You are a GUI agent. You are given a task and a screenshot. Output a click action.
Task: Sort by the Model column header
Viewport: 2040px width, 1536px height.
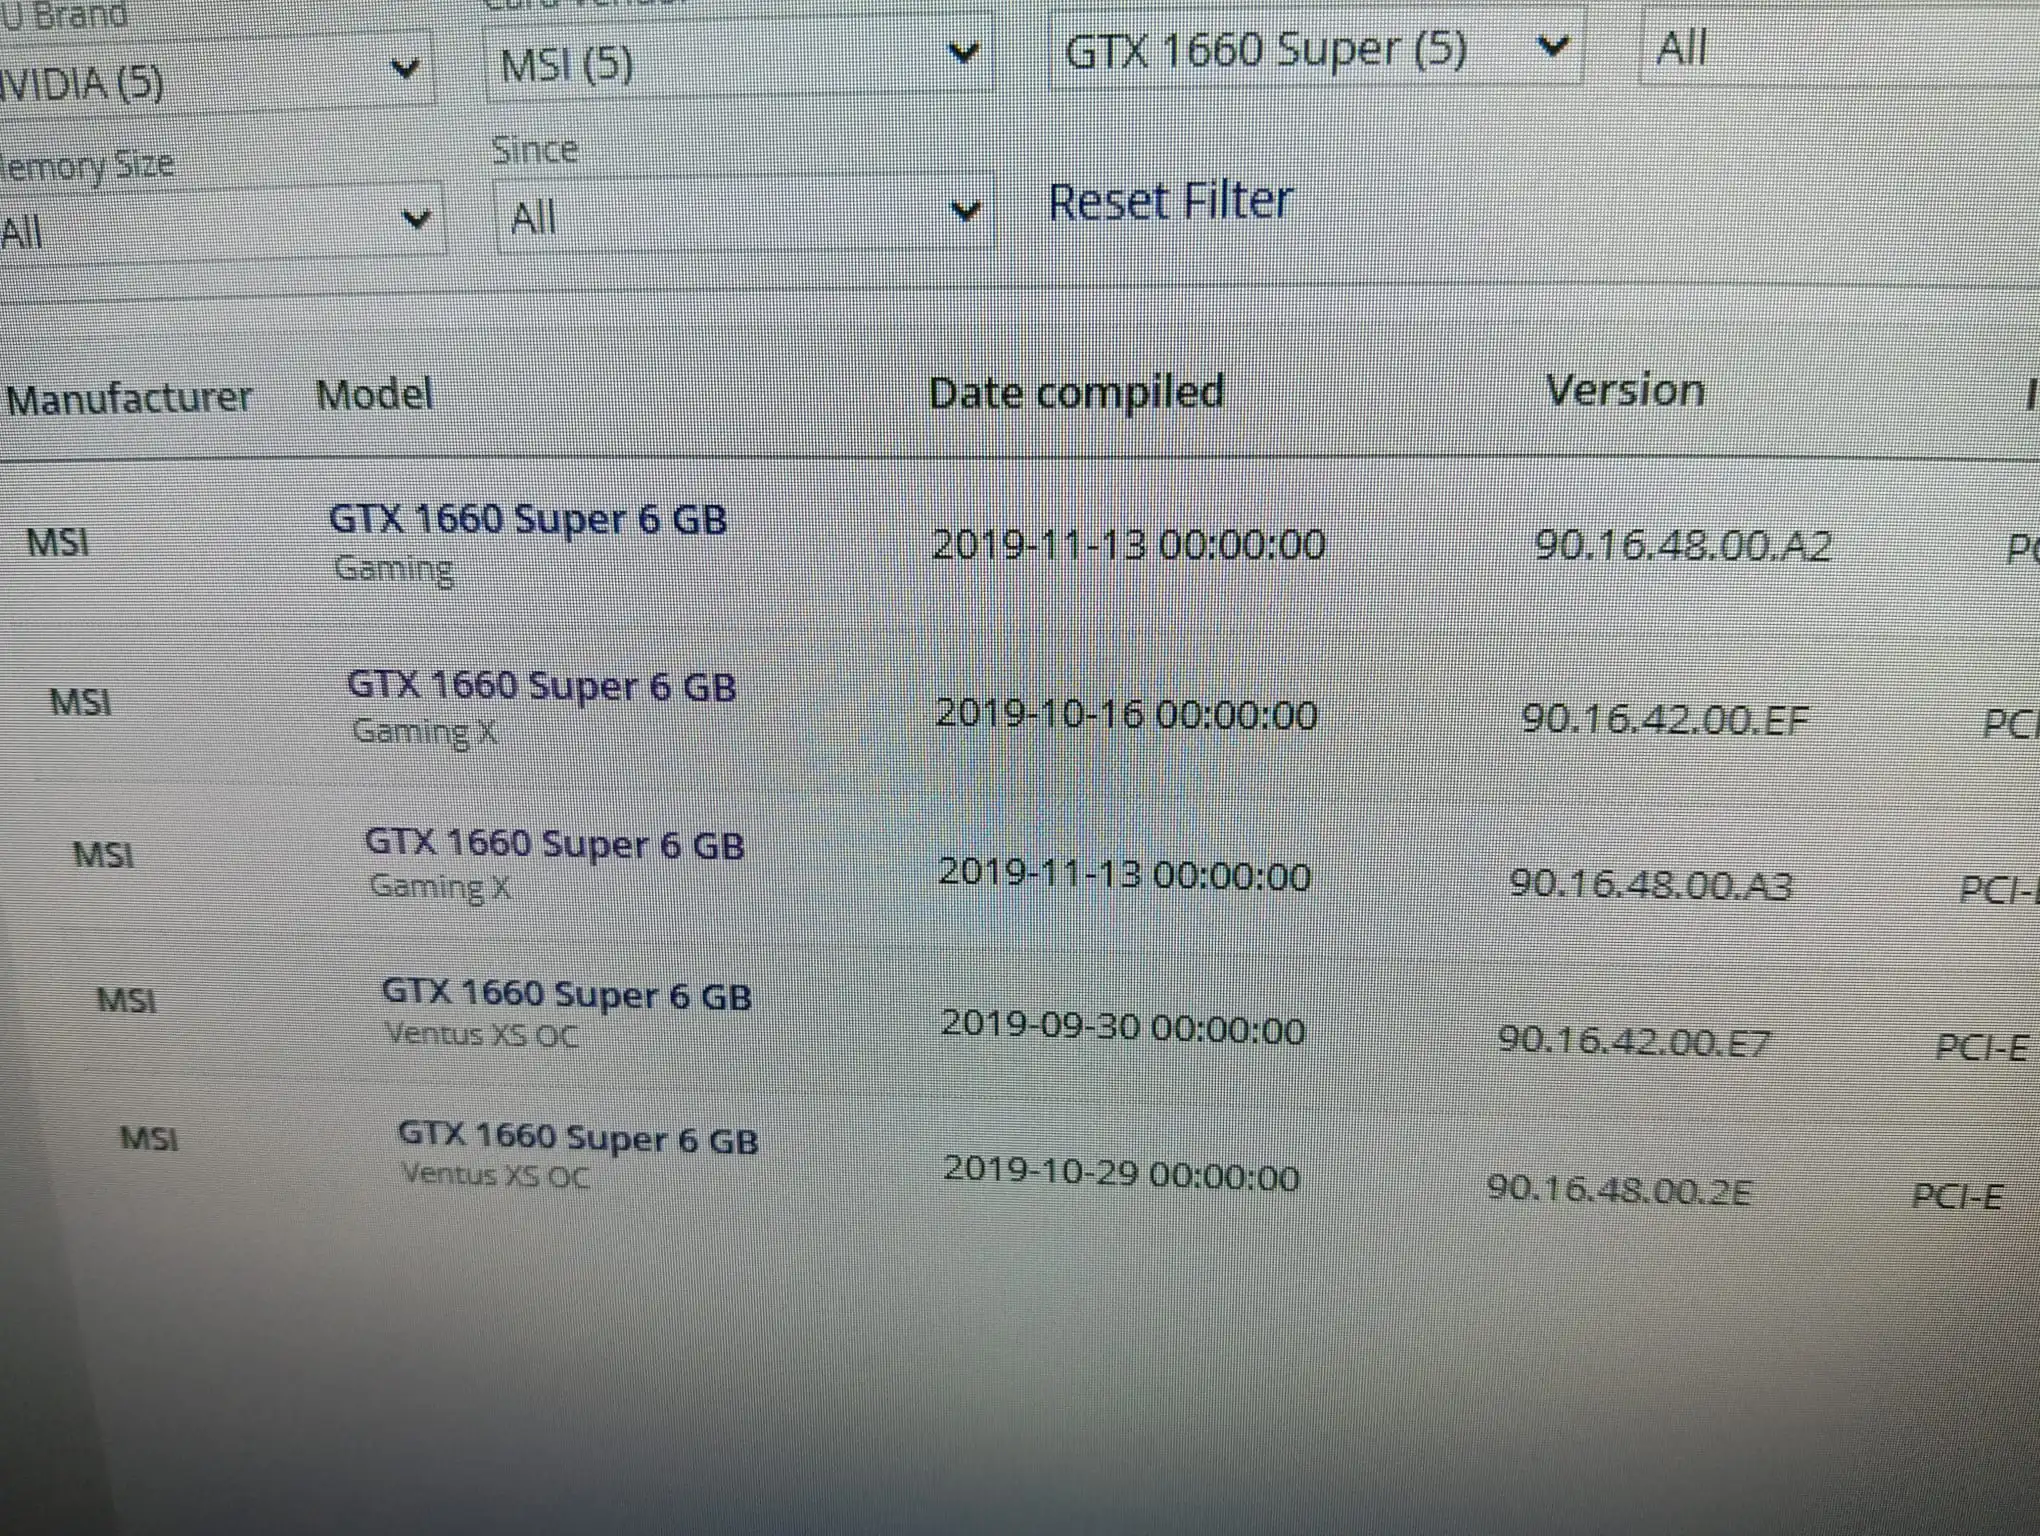pyautogui.click(x=375, y=394)
